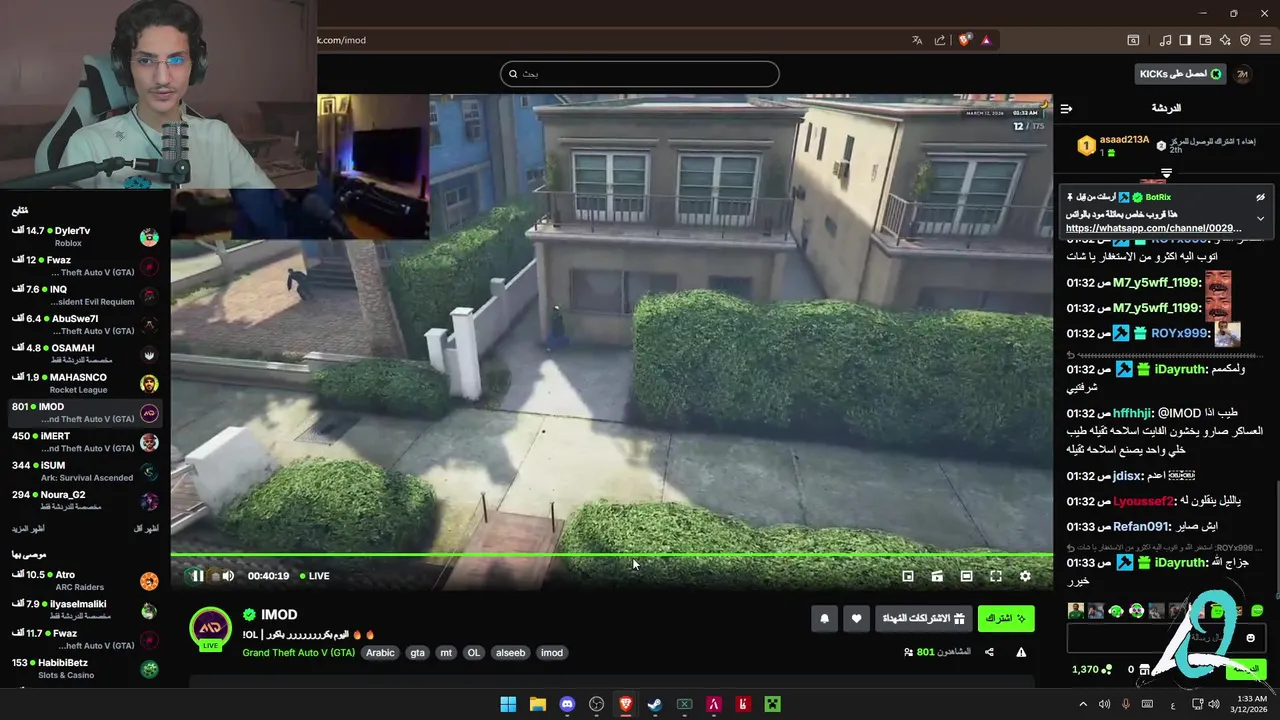Open gifted subscriptions button
Viewport: 1280px width, 720px height.
click(x=923, y=619)
